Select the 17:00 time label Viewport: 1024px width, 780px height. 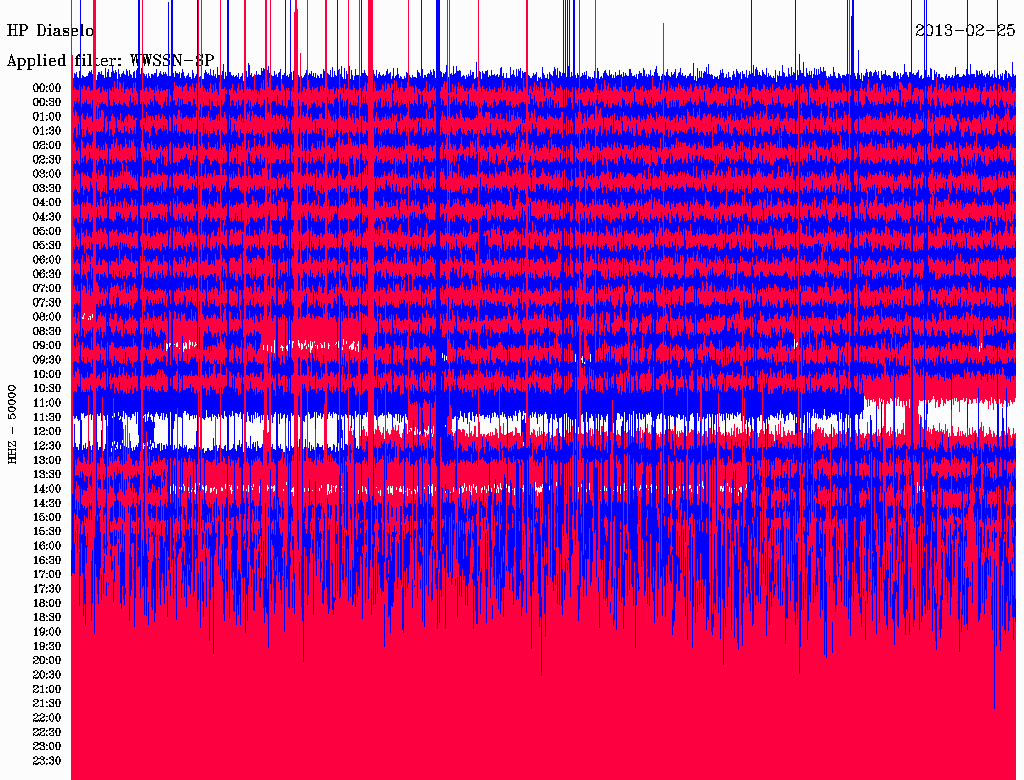(47, 575)
